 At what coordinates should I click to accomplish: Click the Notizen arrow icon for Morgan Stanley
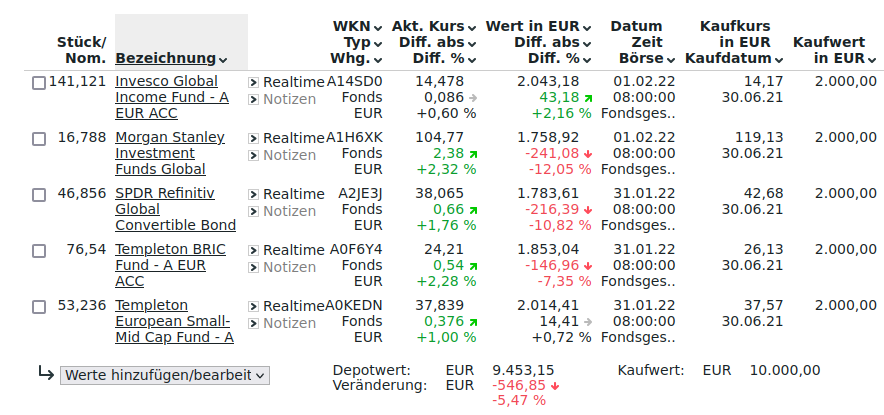254,155
